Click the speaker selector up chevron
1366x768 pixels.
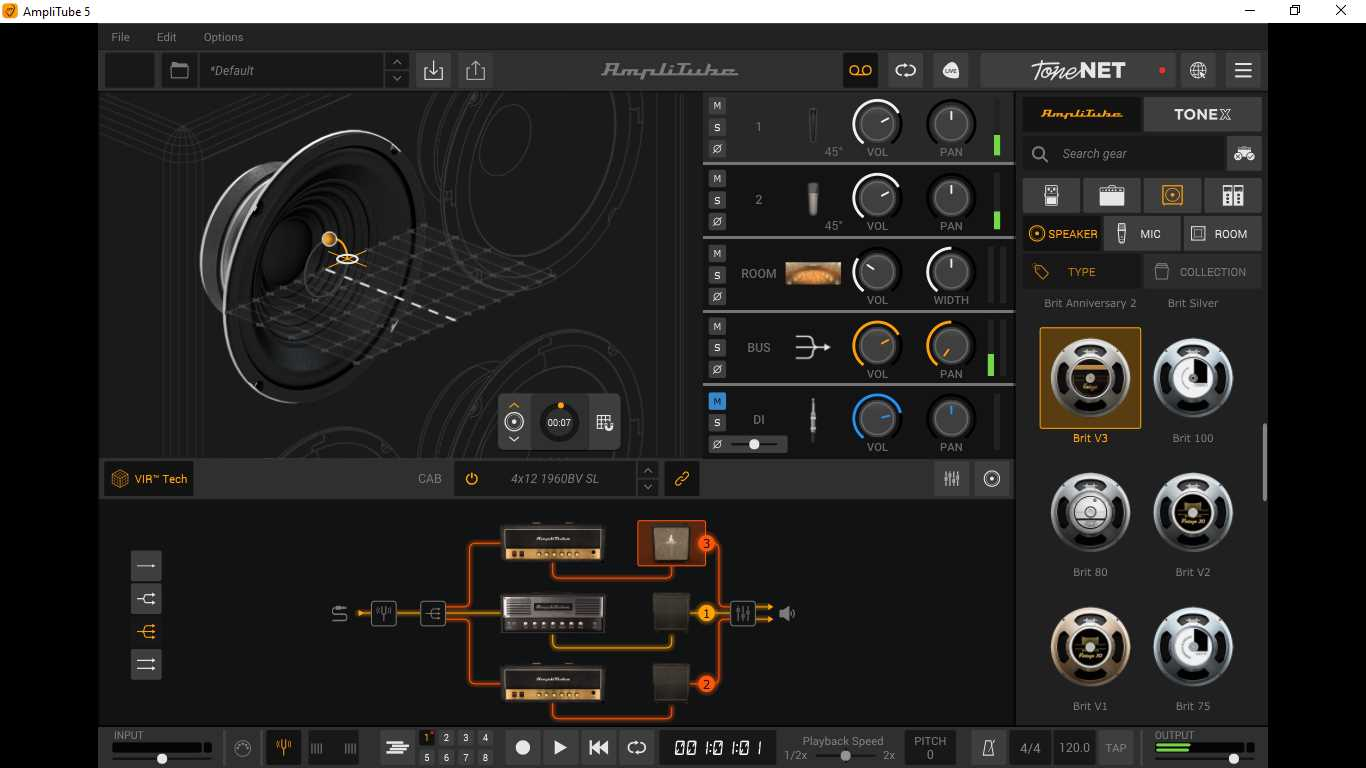tap(514, 404)
